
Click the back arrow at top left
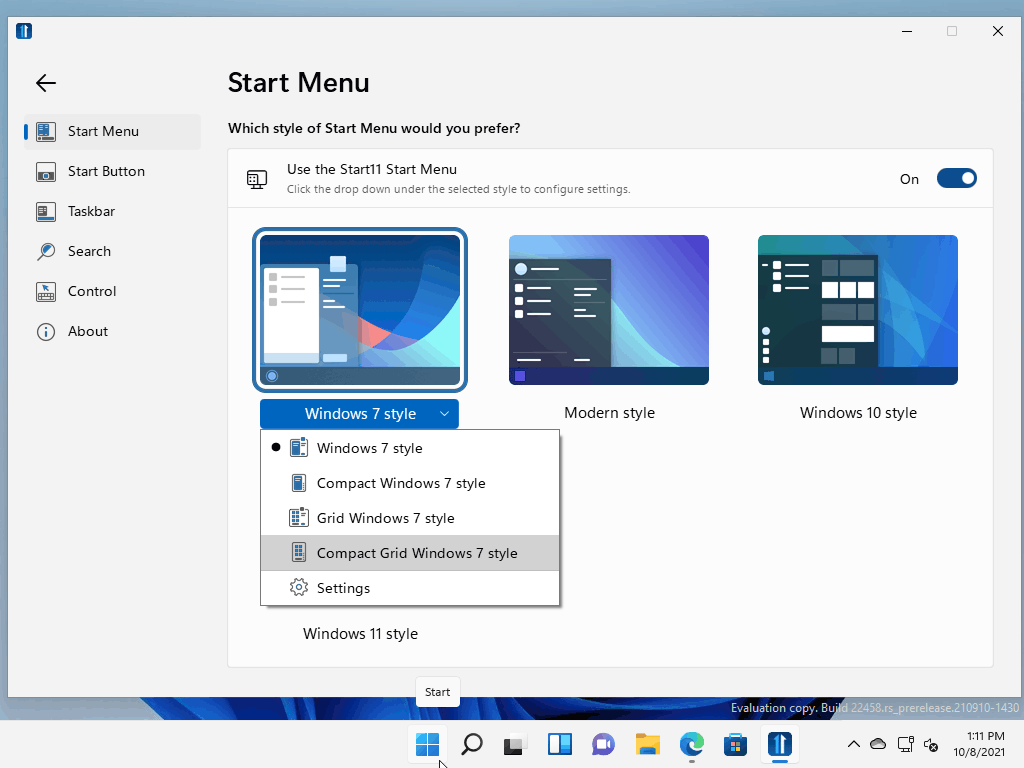click(45, 83)
